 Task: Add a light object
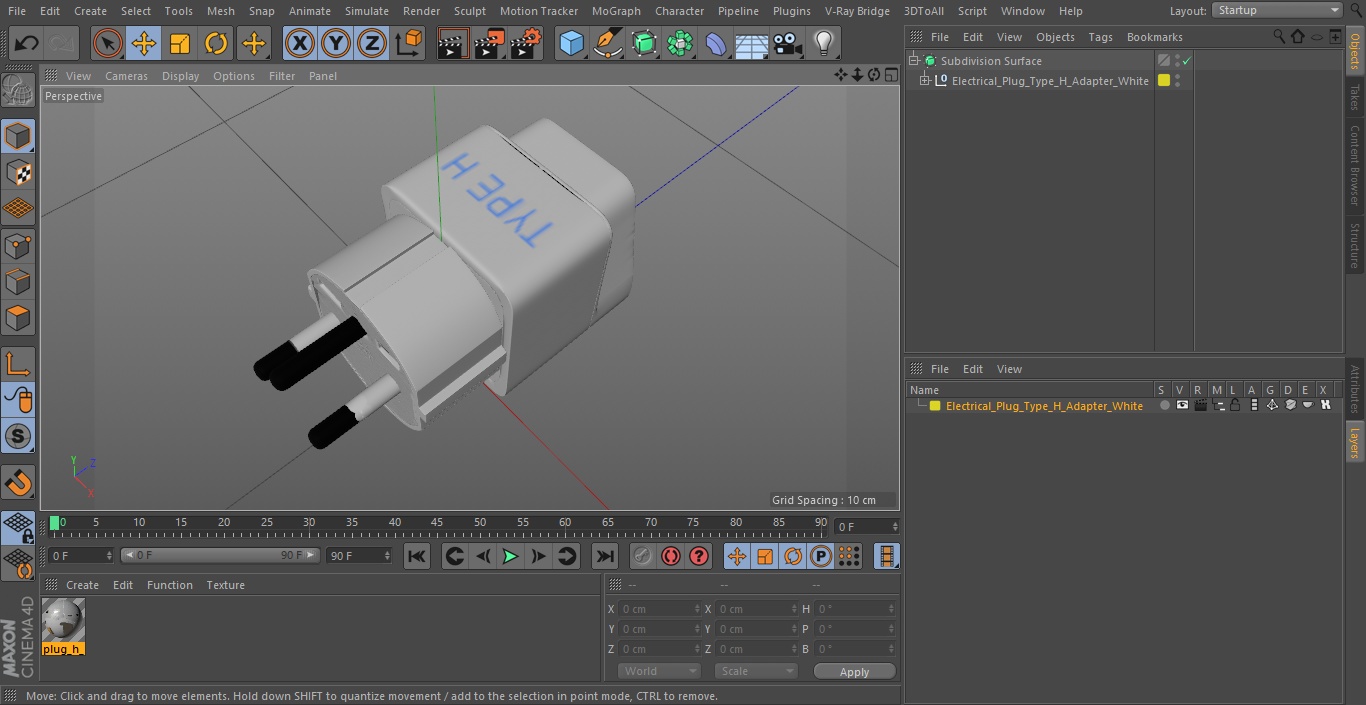pyautogui.click(x=824, y=44)
